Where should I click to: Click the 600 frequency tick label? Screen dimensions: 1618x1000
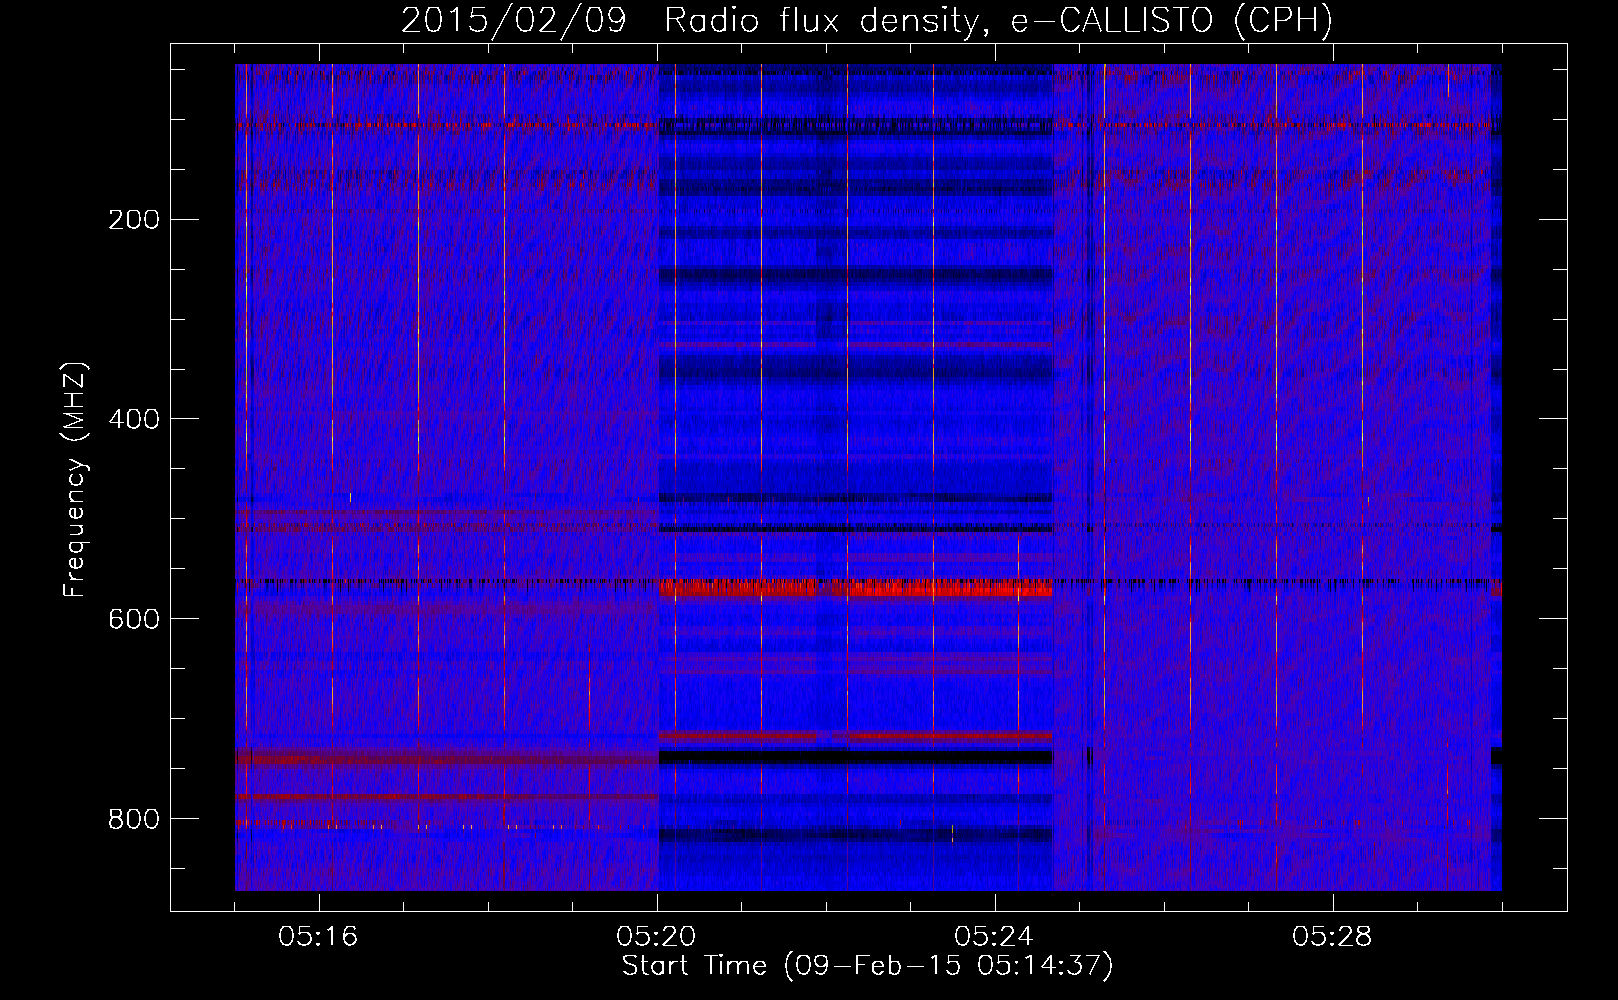[134, 620]
